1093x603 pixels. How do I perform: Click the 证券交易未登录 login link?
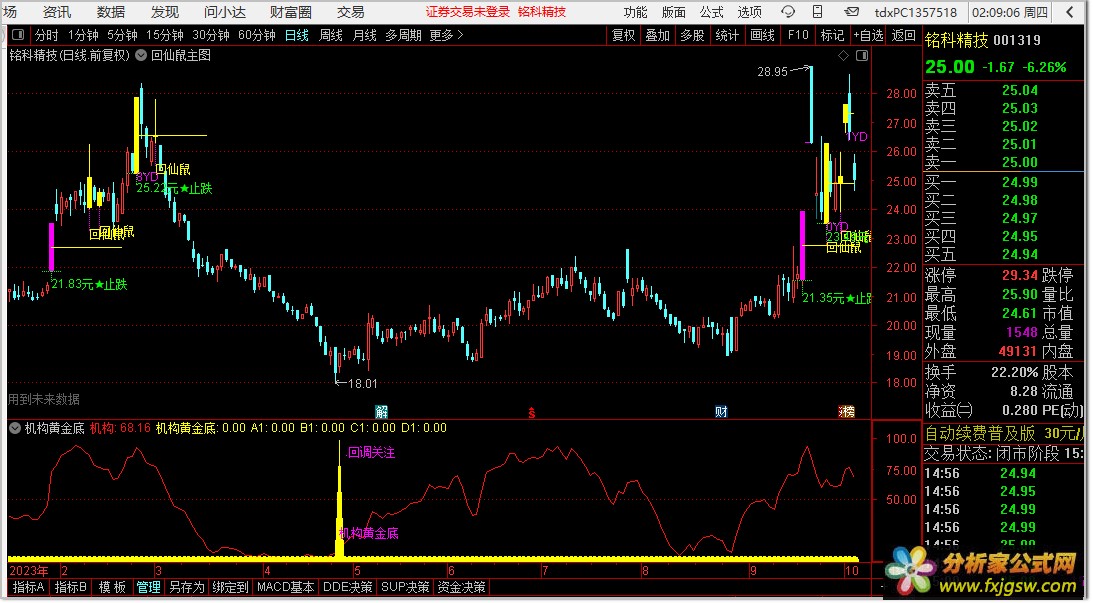point(468,12)
